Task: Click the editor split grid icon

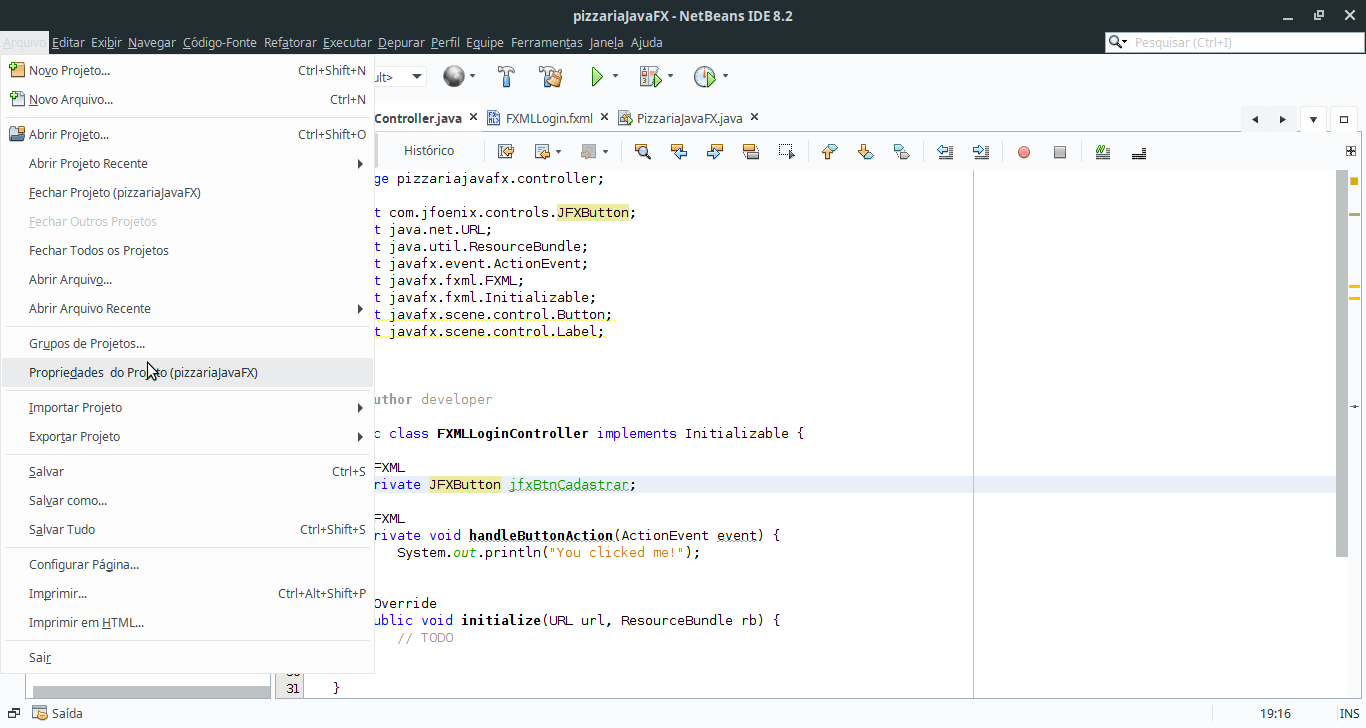Action: [1351, 152]
